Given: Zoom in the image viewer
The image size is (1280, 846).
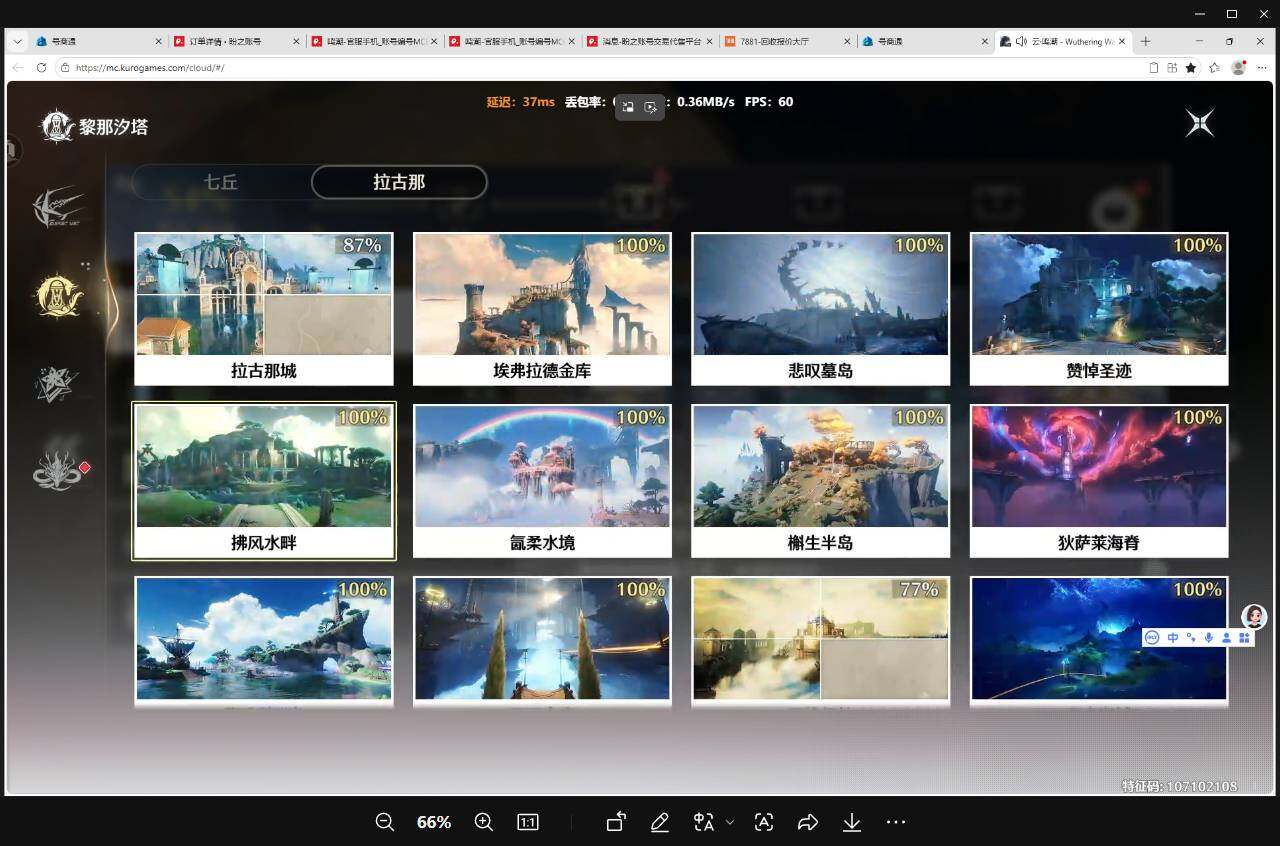Looking at the screenshot, I should click(x=483, y=822).
